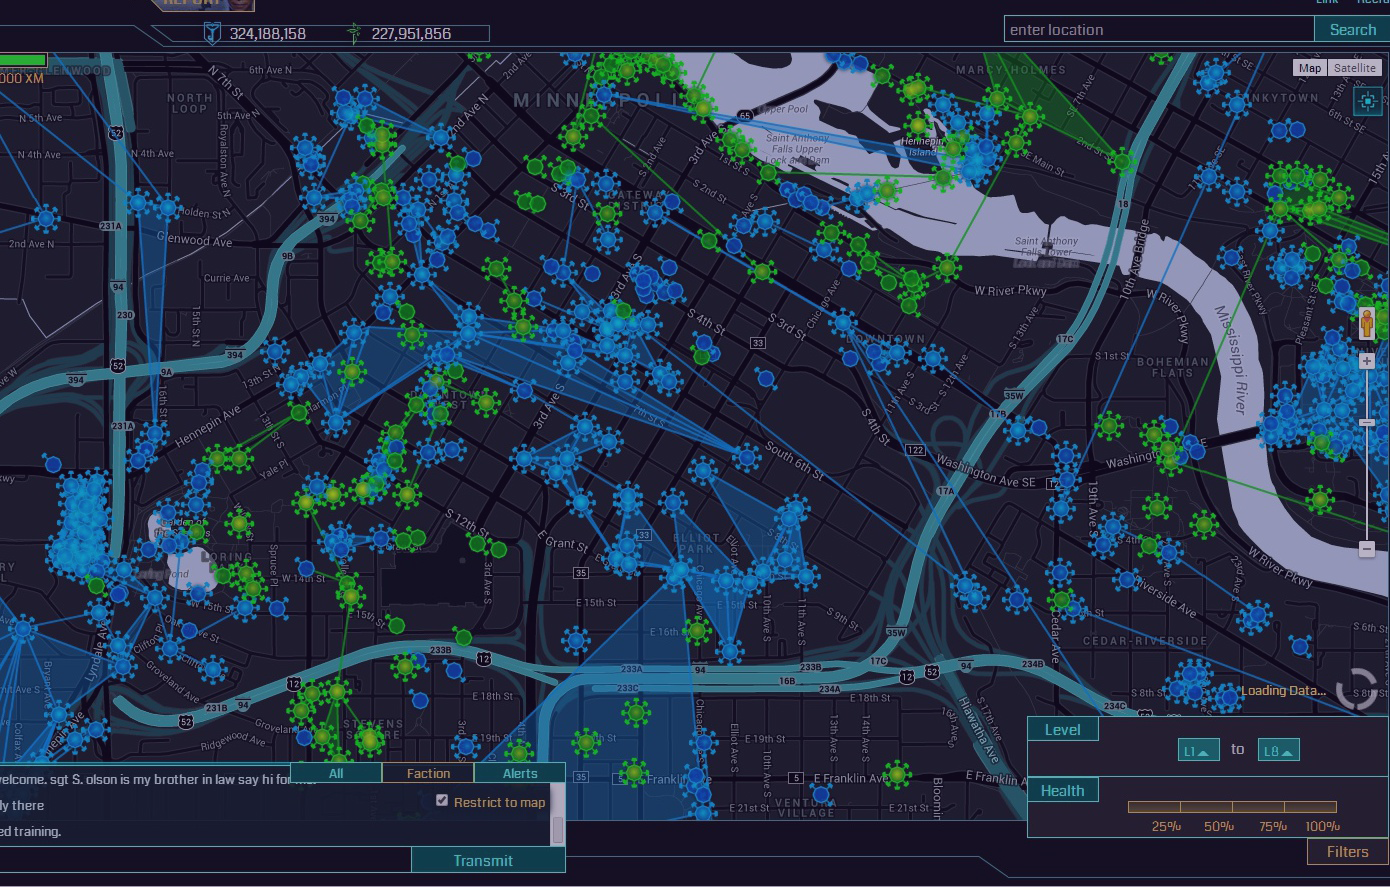Click the Enlightened faction score icon

(354, 33)
